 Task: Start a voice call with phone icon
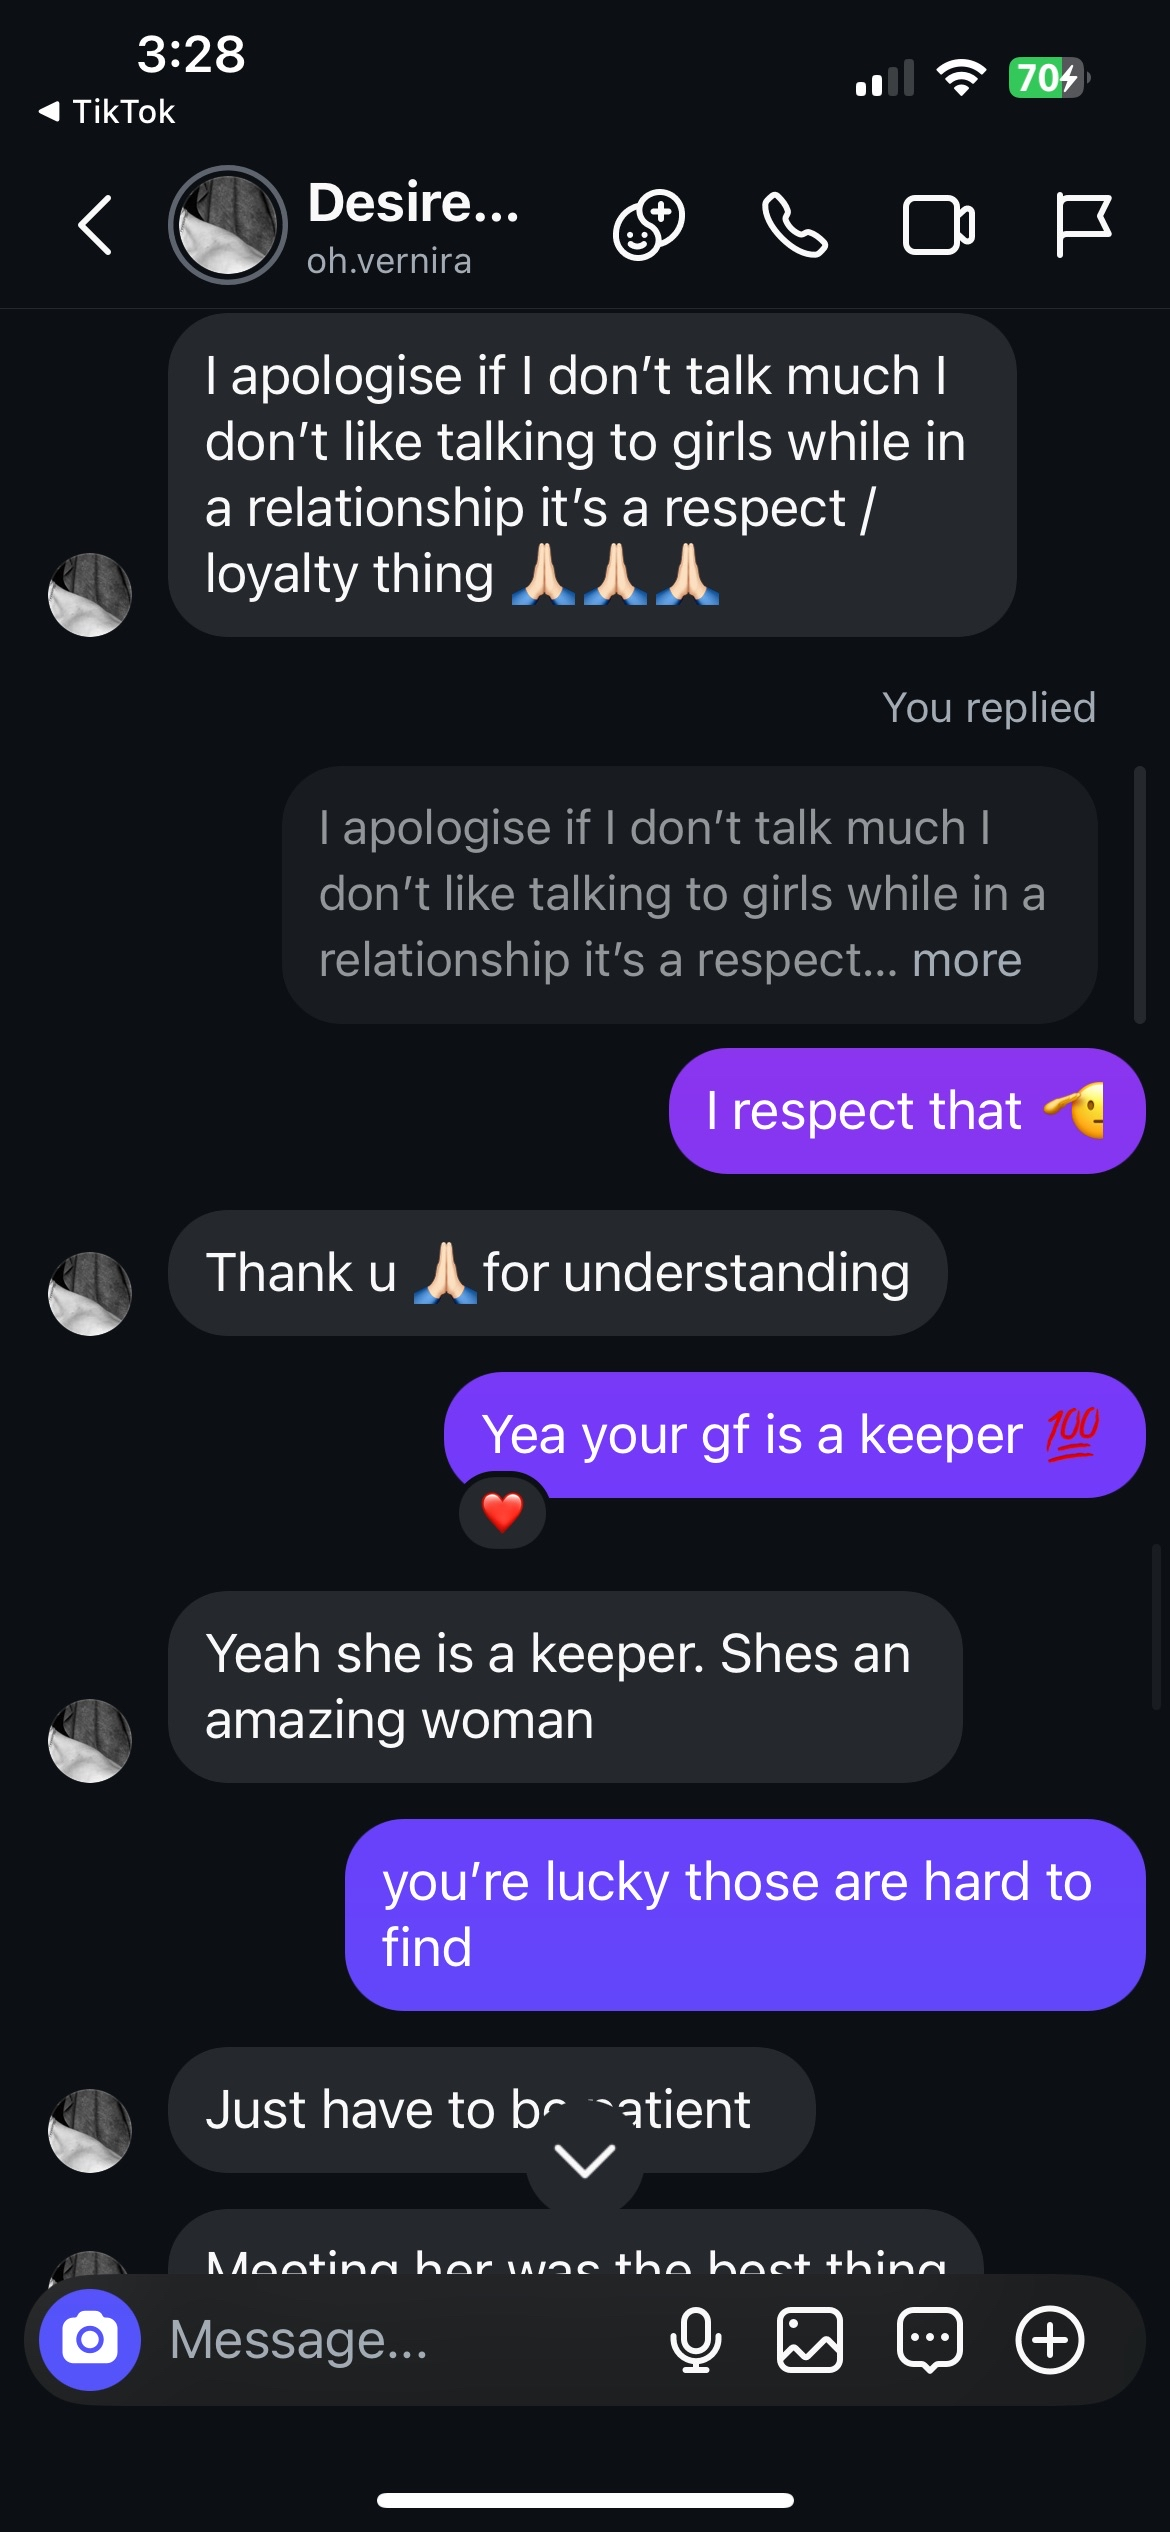pos(794,225)
